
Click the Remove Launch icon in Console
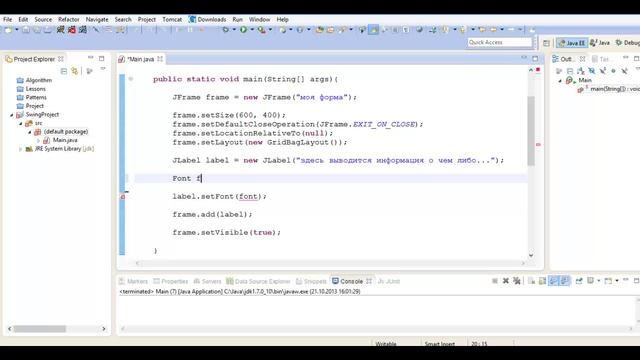click(506, 281)
